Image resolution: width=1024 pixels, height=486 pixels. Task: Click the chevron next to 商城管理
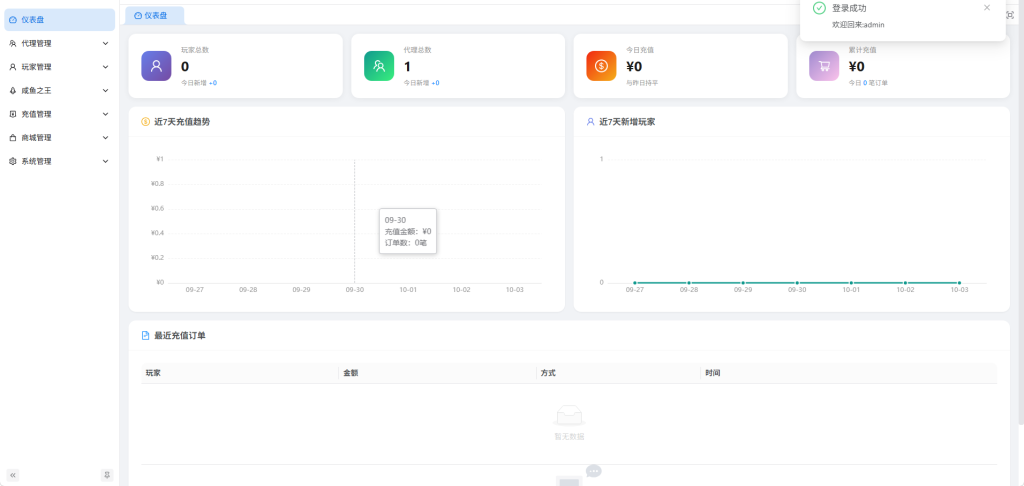point(105,138)
